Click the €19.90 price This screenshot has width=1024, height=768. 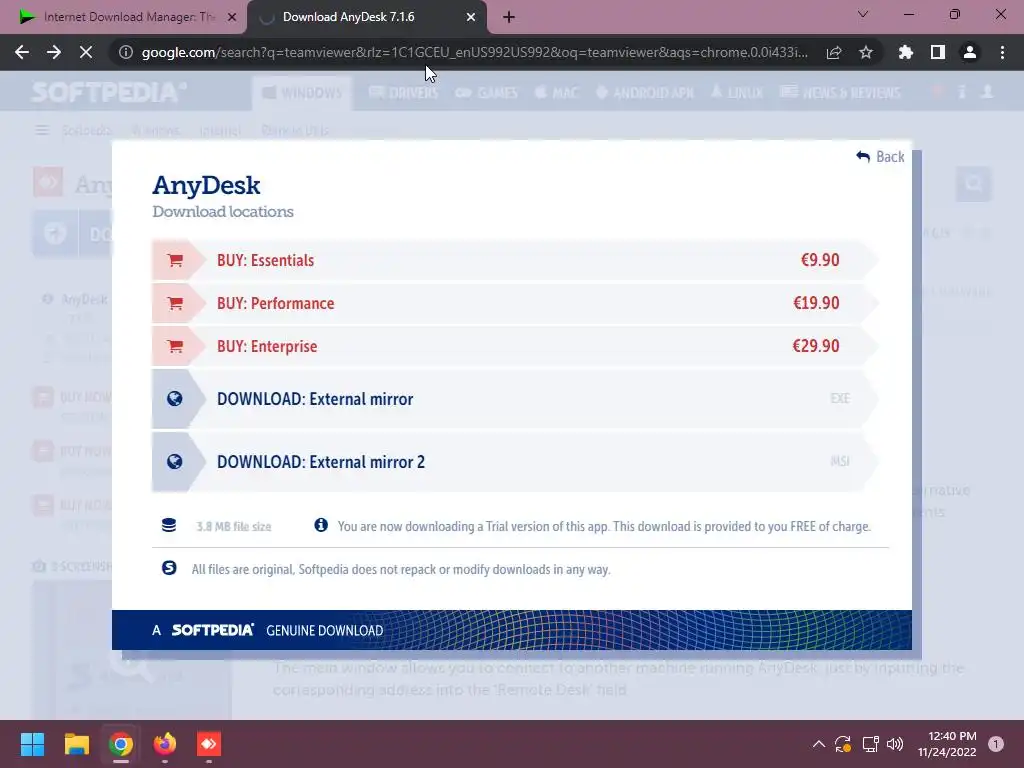pos(816,303)
